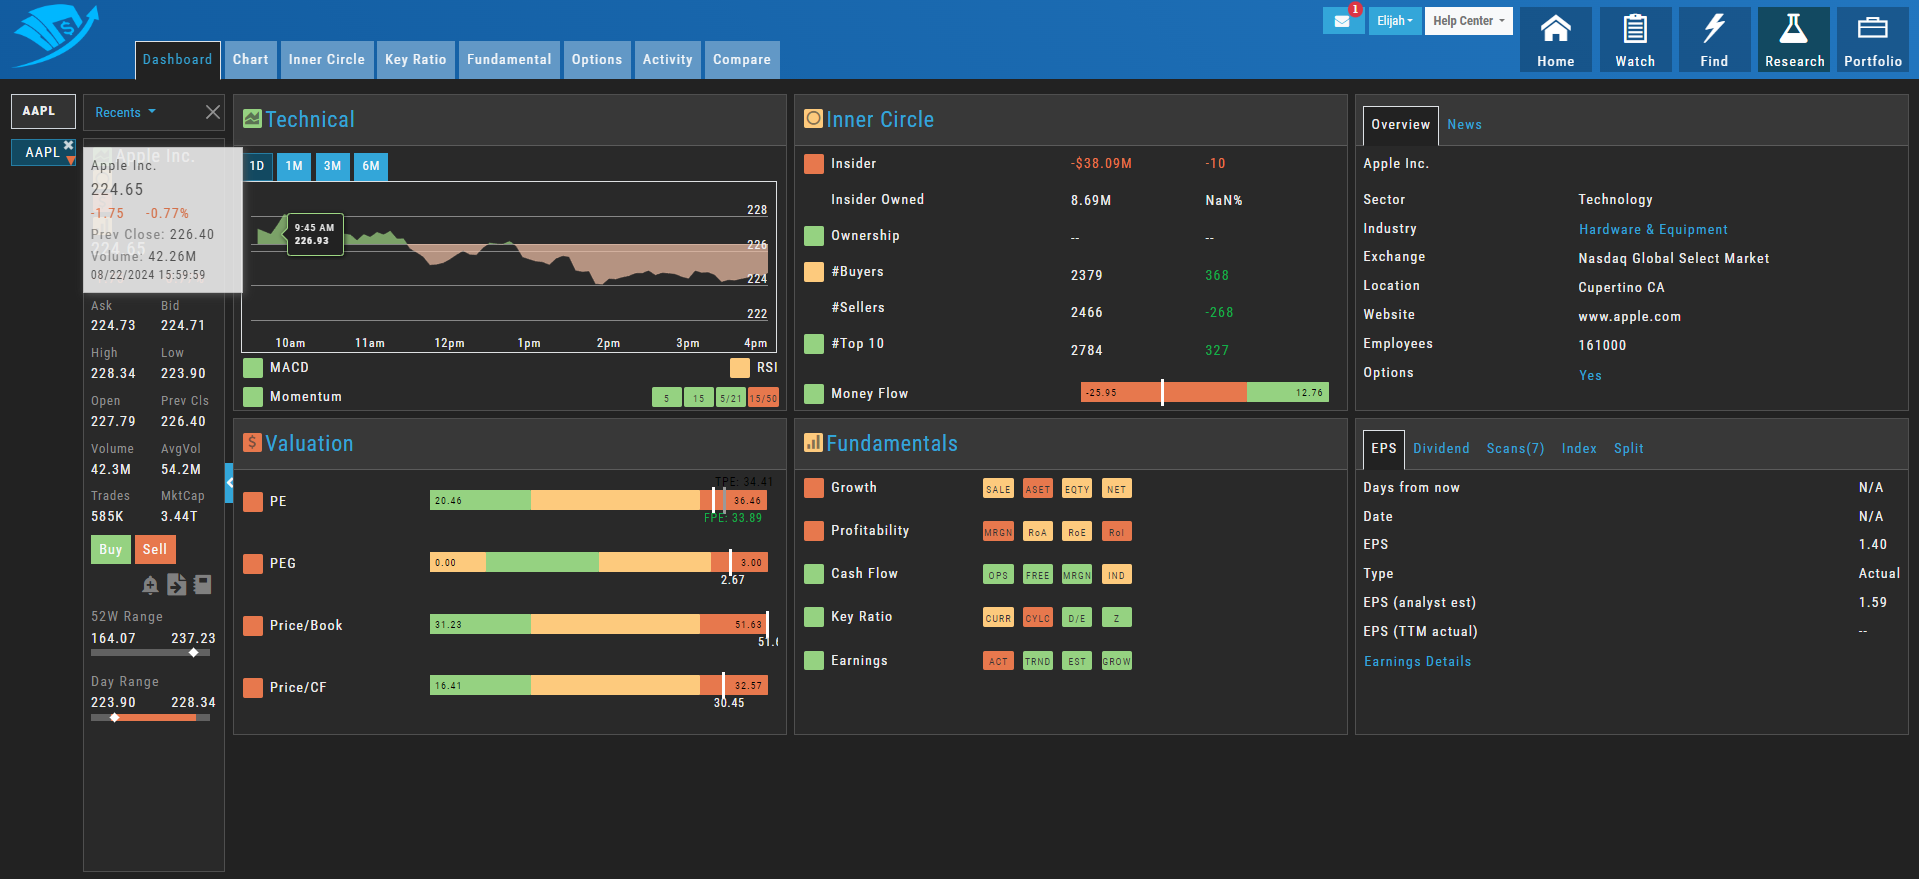Screen dimensions: 1919x879
Task: Open the Home navigation icon
Action: (x=1555, y=40)
